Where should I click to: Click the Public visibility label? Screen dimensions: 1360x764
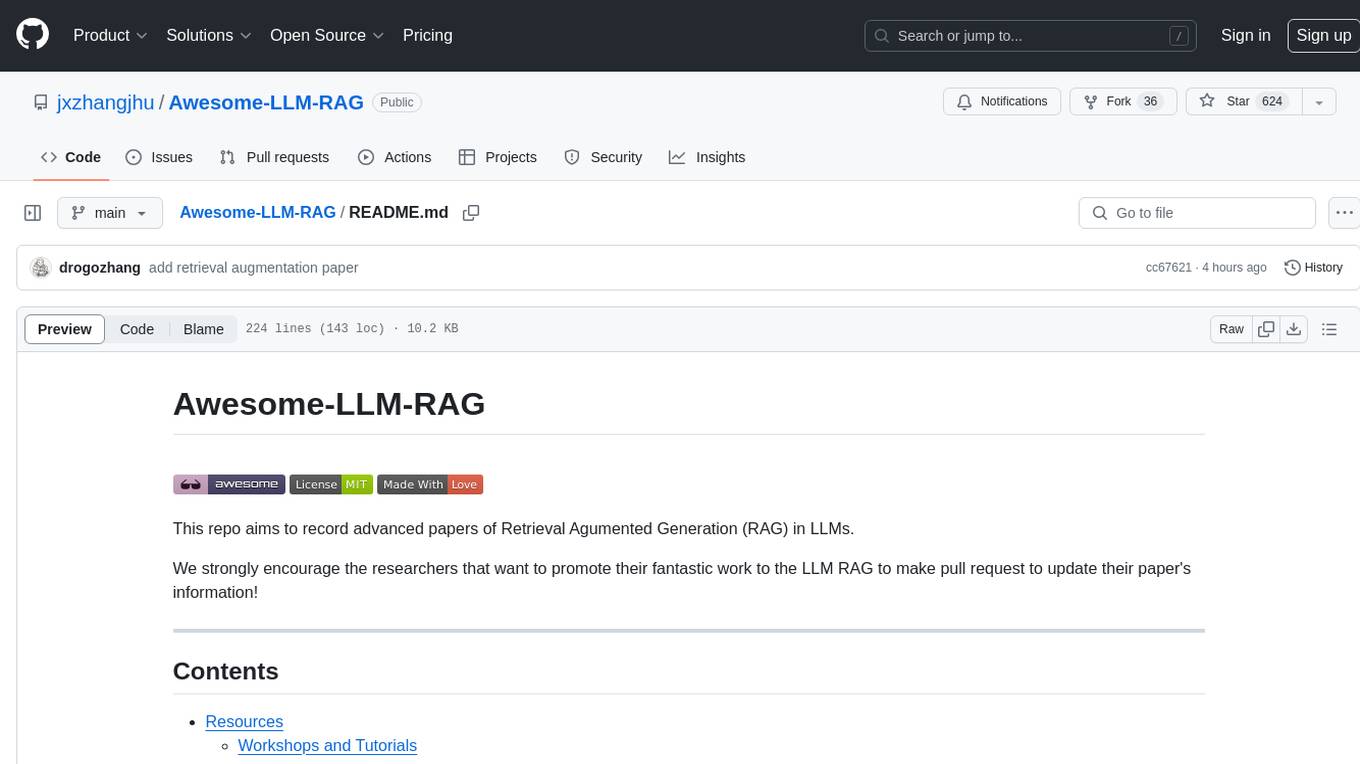click(397, 102)
